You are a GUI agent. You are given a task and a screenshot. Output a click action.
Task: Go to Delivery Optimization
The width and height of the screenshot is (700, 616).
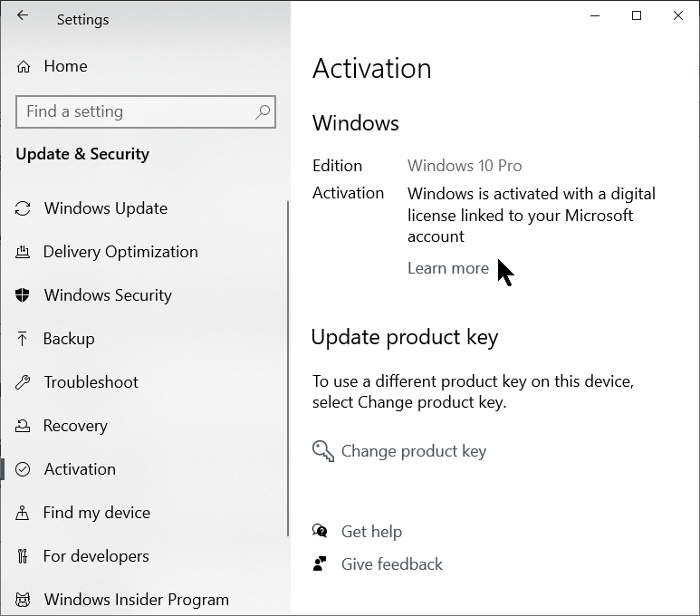[121, 252]
